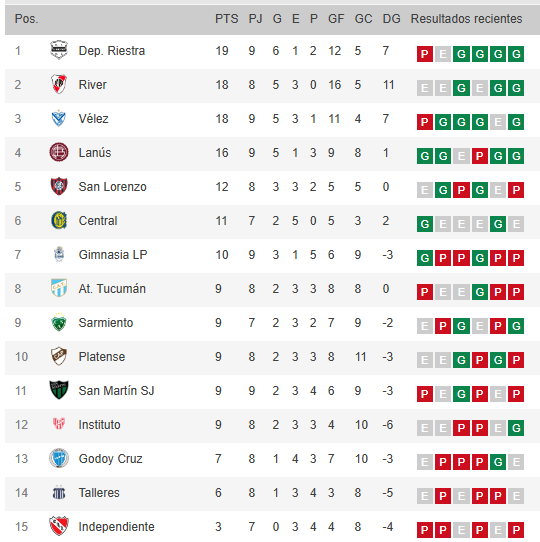Click the Platense shield icon
This screenshot has height=542, width=540.
59,356
